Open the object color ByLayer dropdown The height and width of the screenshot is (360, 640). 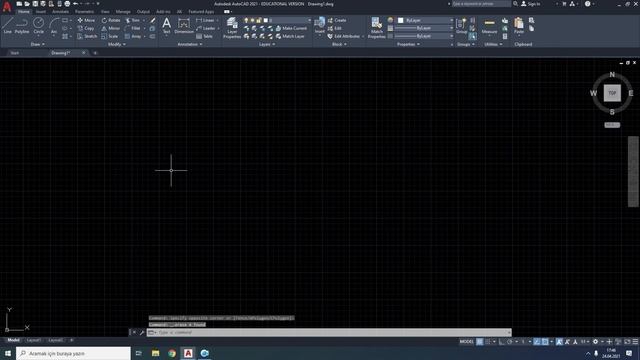pyautogui.click(x=425, y=20)
